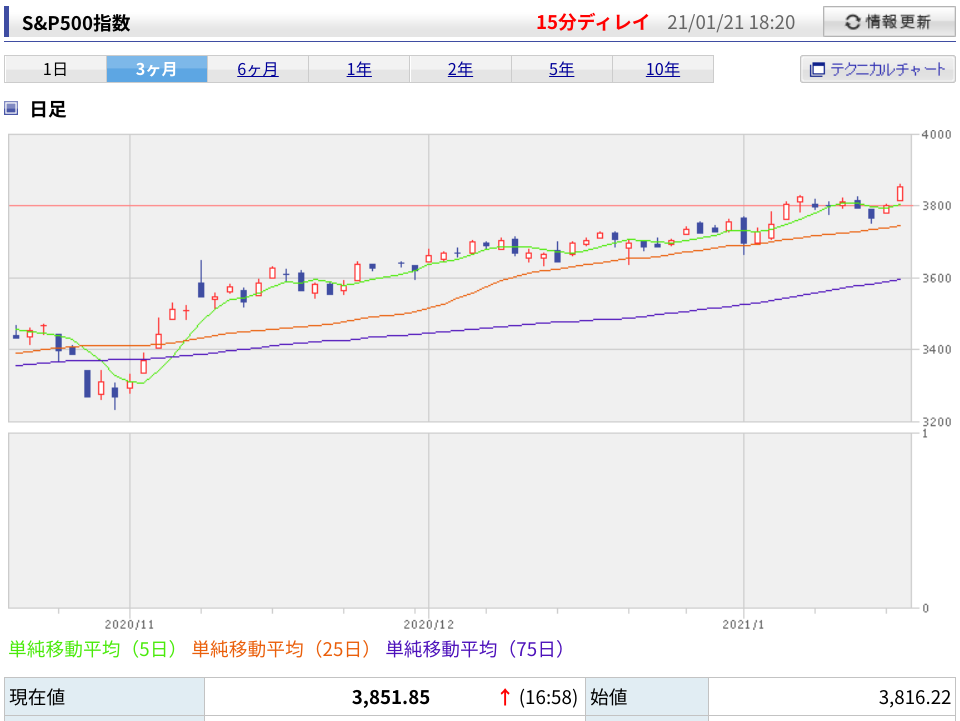Click the 3800 price axis label
Screen dimensions: 960x721
pos(937,206)
